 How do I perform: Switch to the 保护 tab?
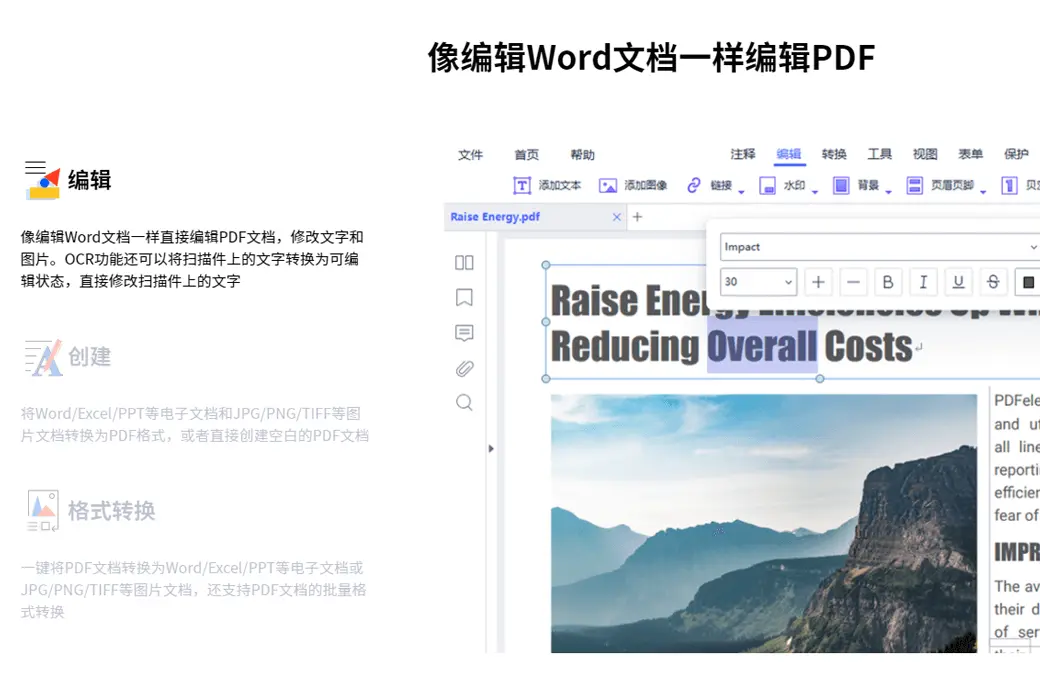coord(1016,154)
